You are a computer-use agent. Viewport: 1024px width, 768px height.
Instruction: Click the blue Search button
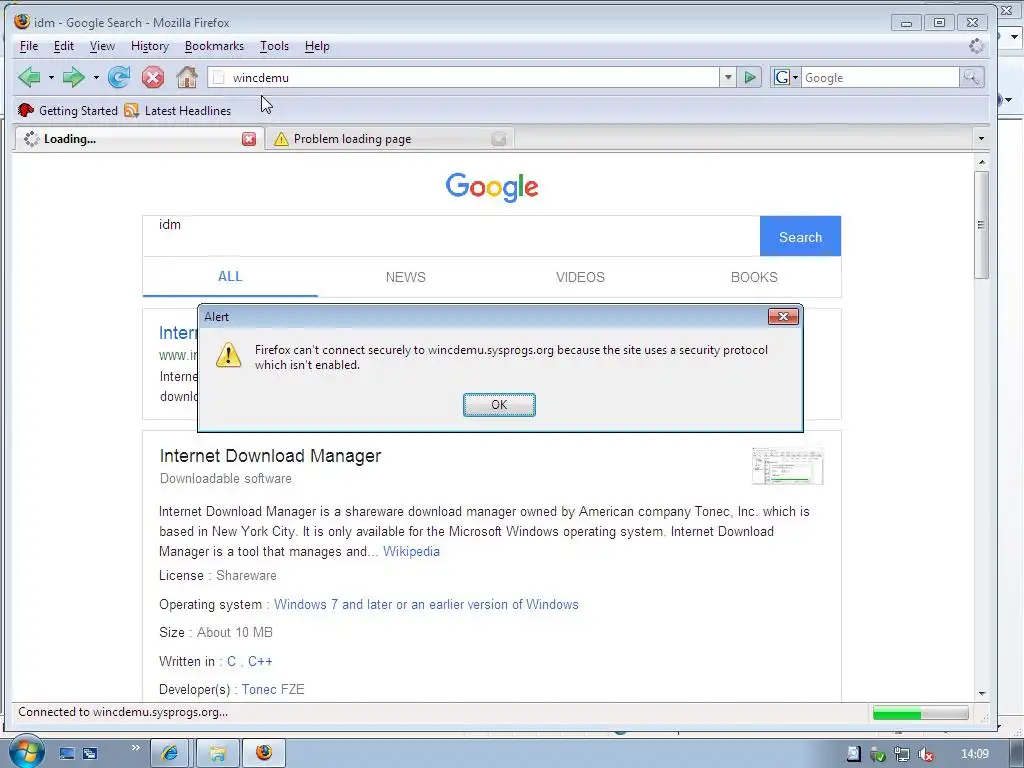[800, 236]
